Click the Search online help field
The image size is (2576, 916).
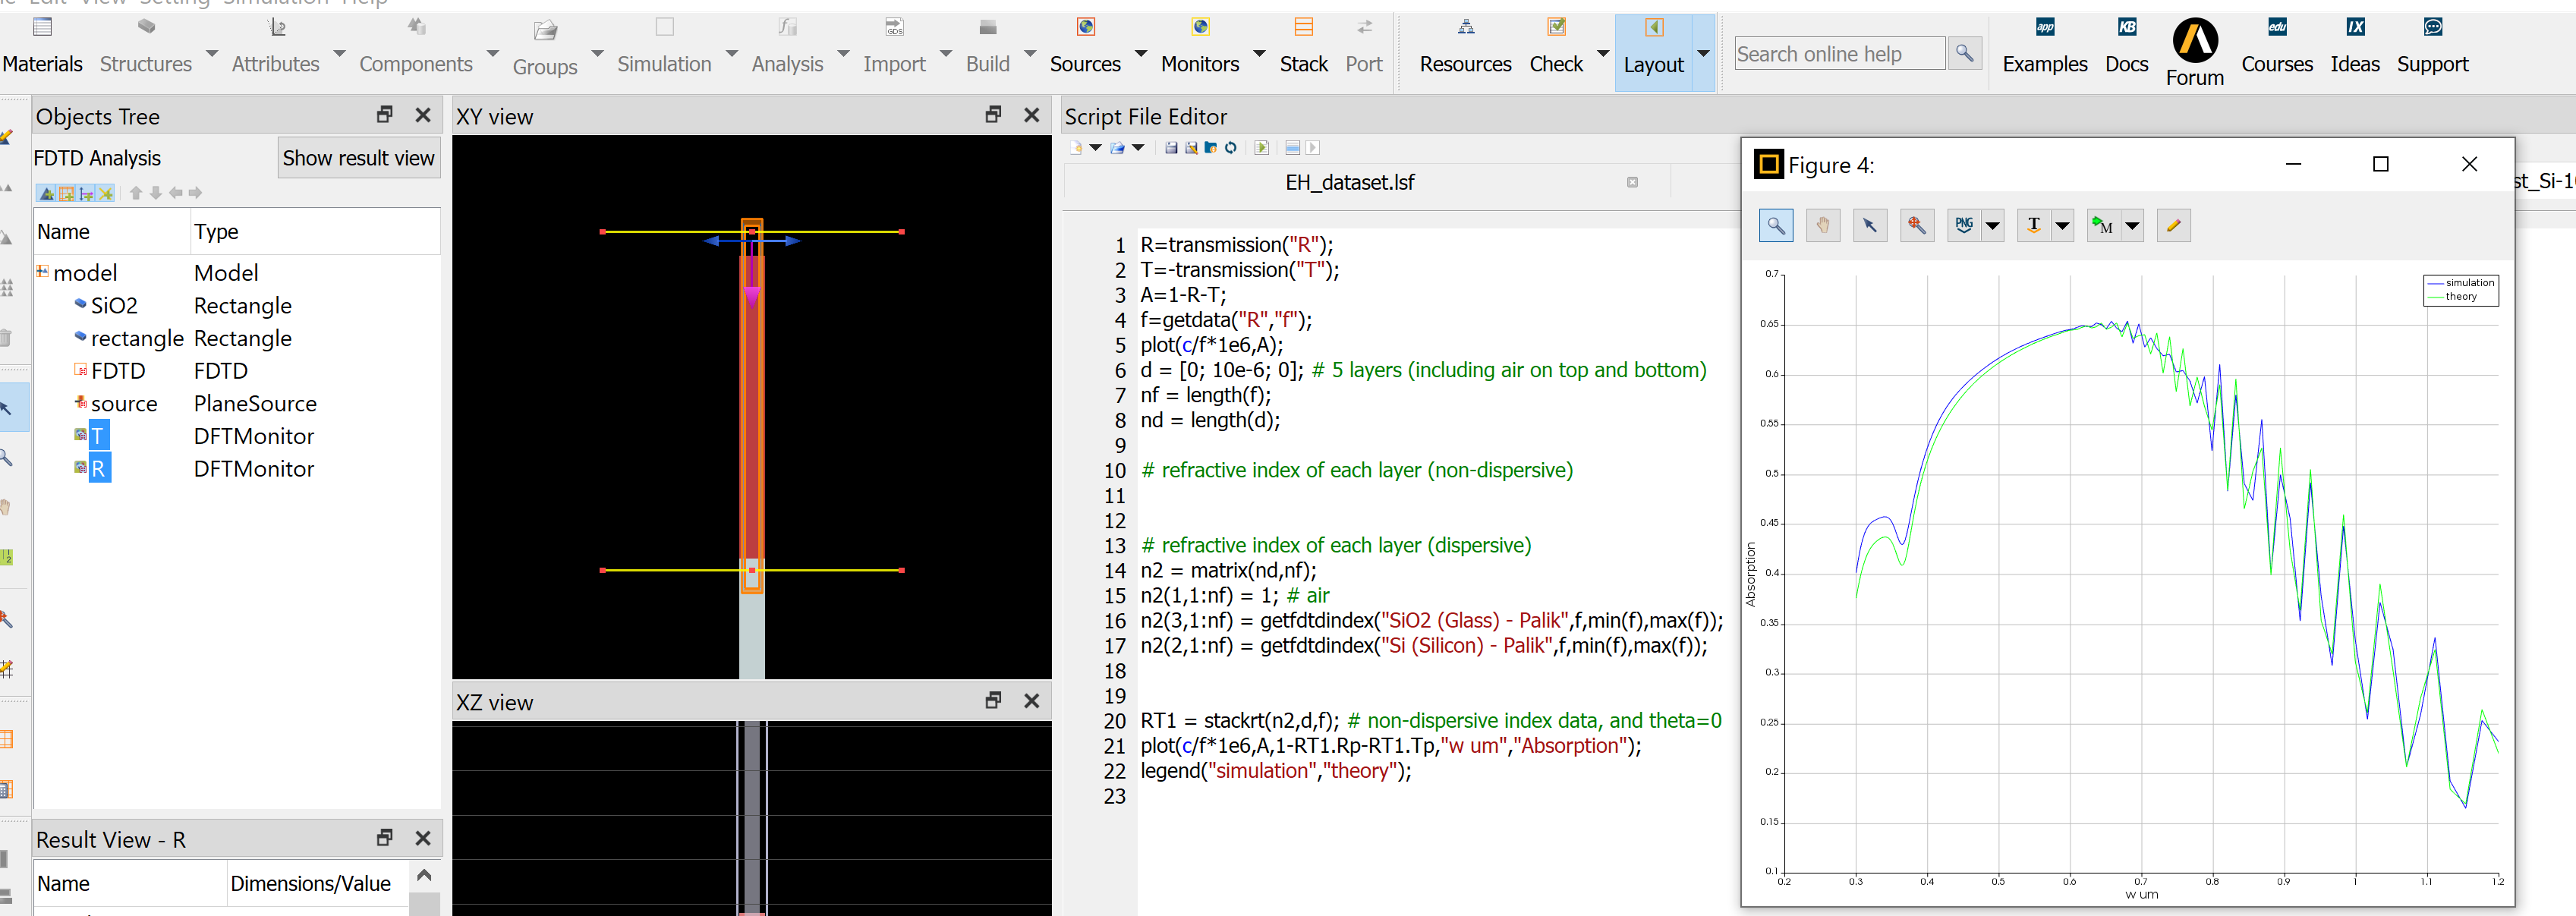(x=1839, y=54)
